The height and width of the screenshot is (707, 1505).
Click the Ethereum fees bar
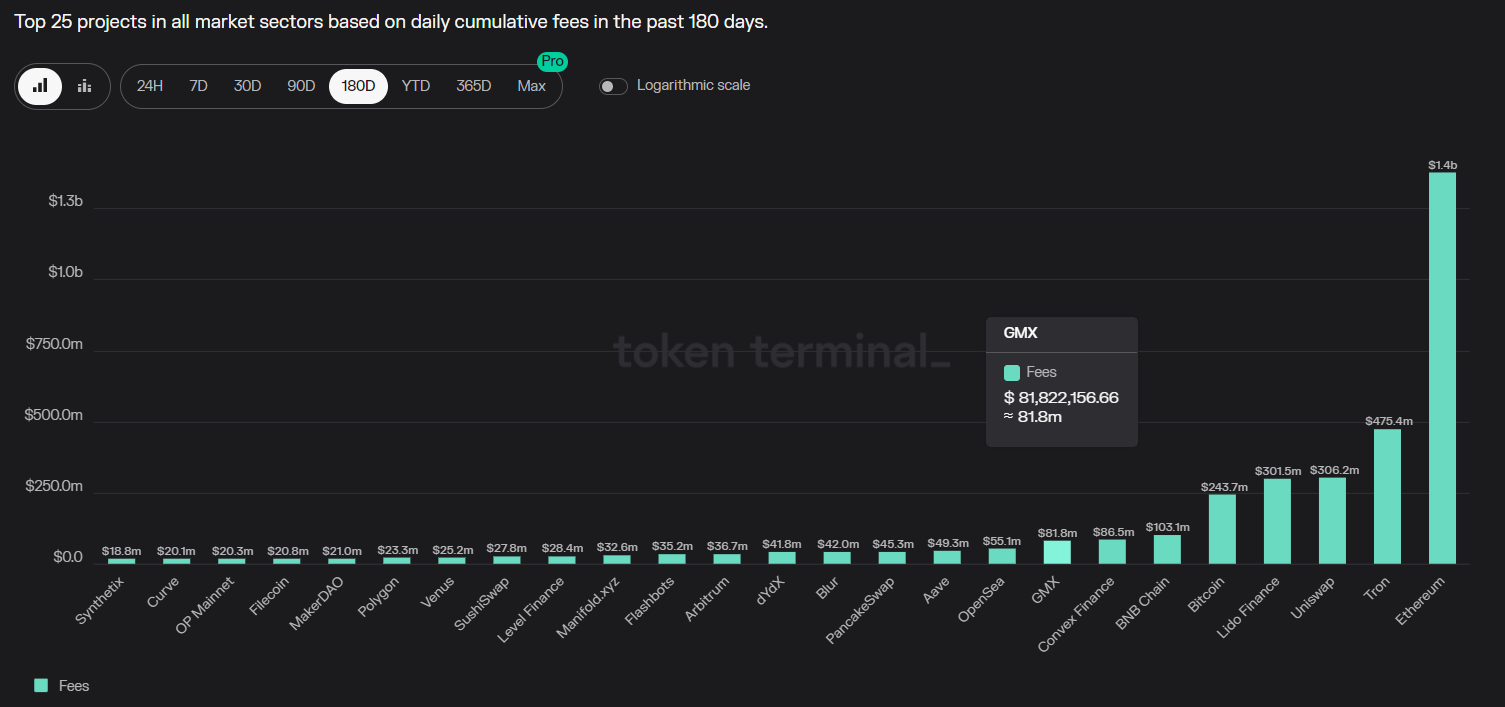1442,368
